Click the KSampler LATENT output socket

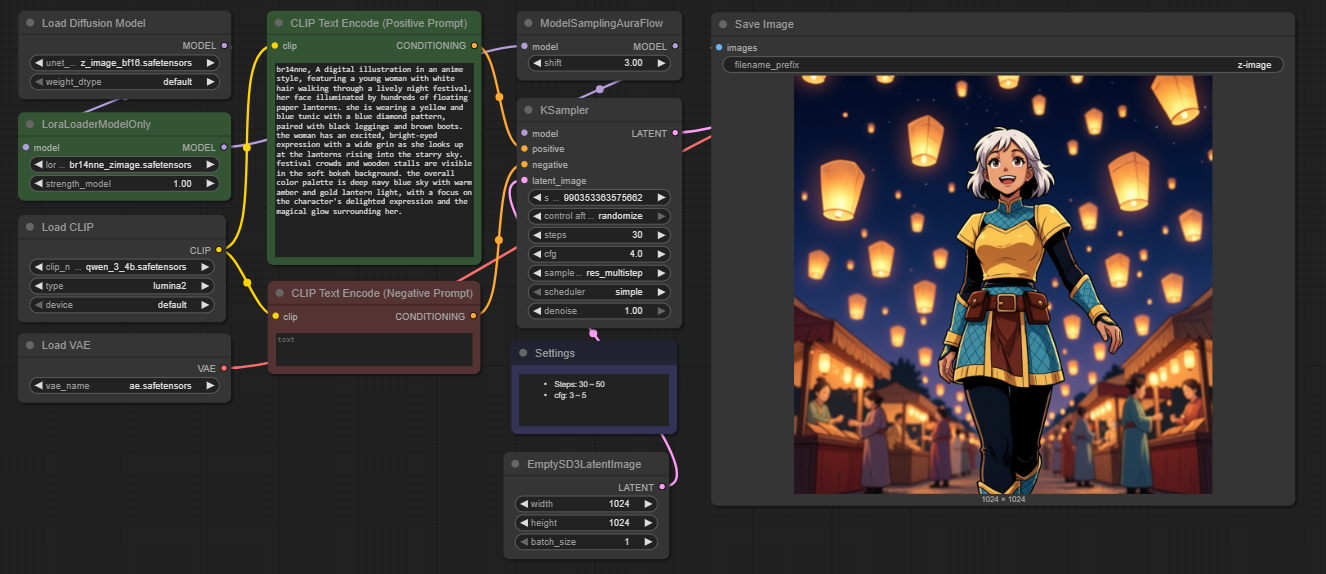click(x=675, y=133)
